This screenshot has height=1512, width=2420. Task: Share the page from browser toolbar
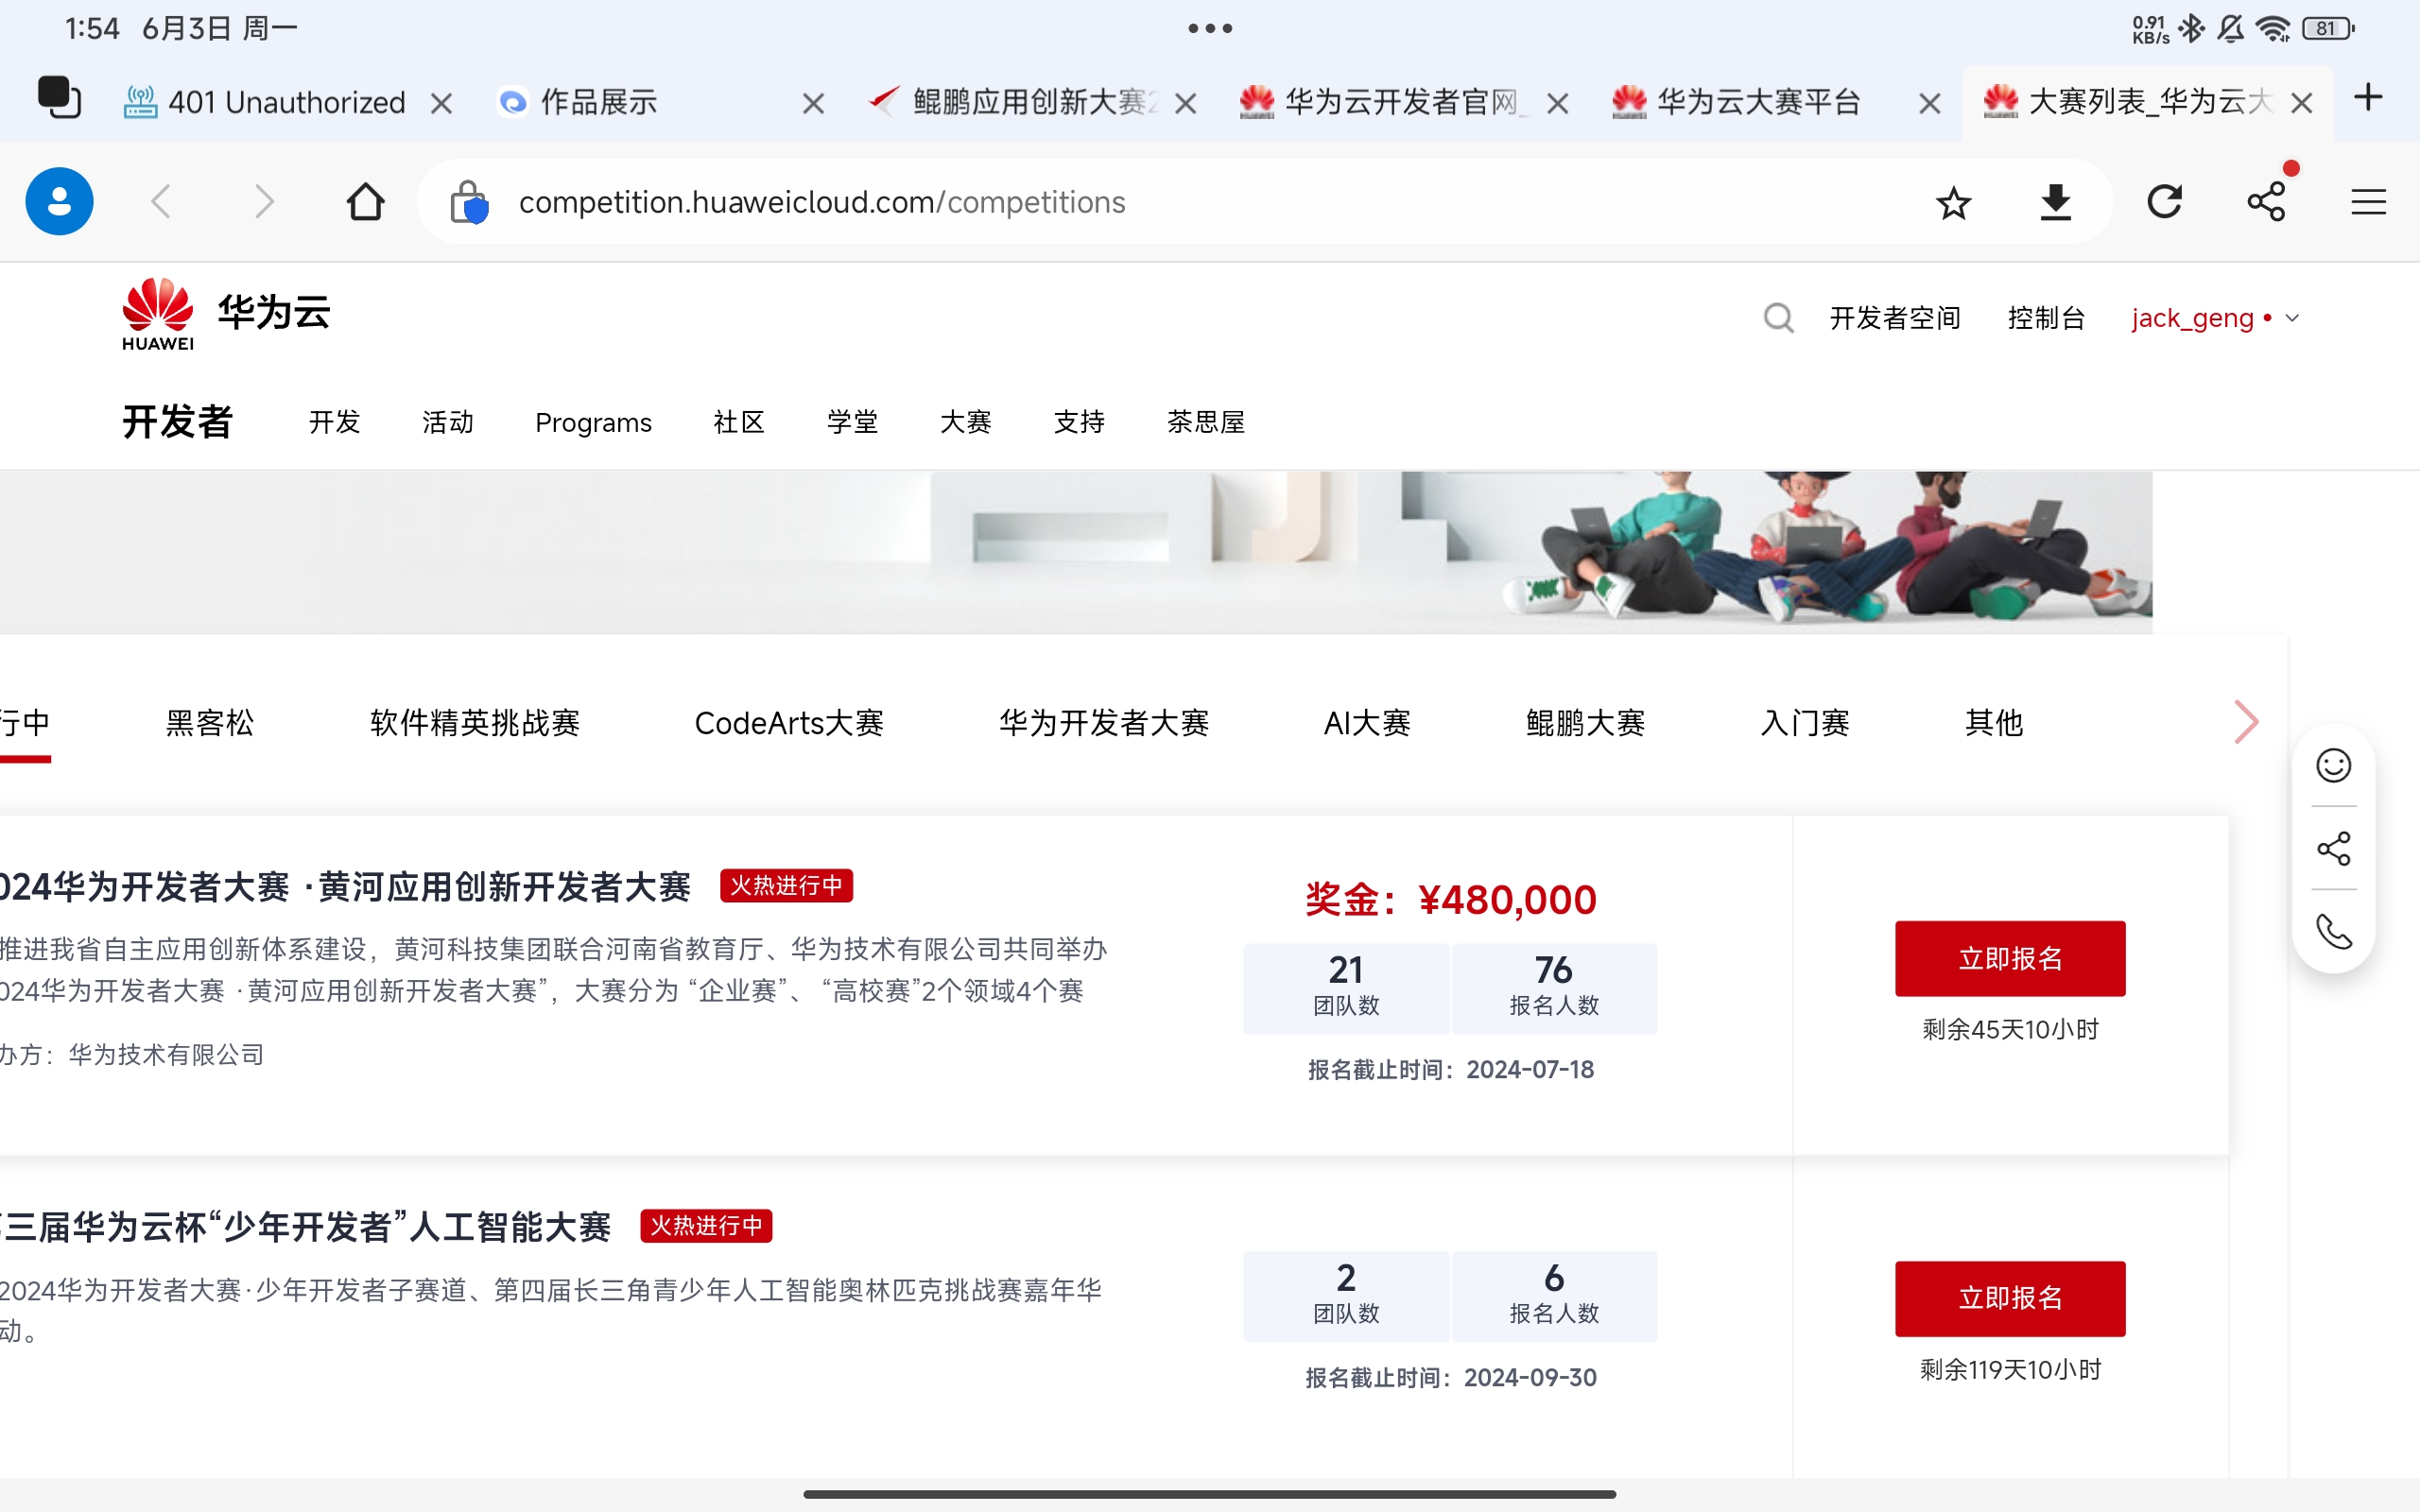2266,202
